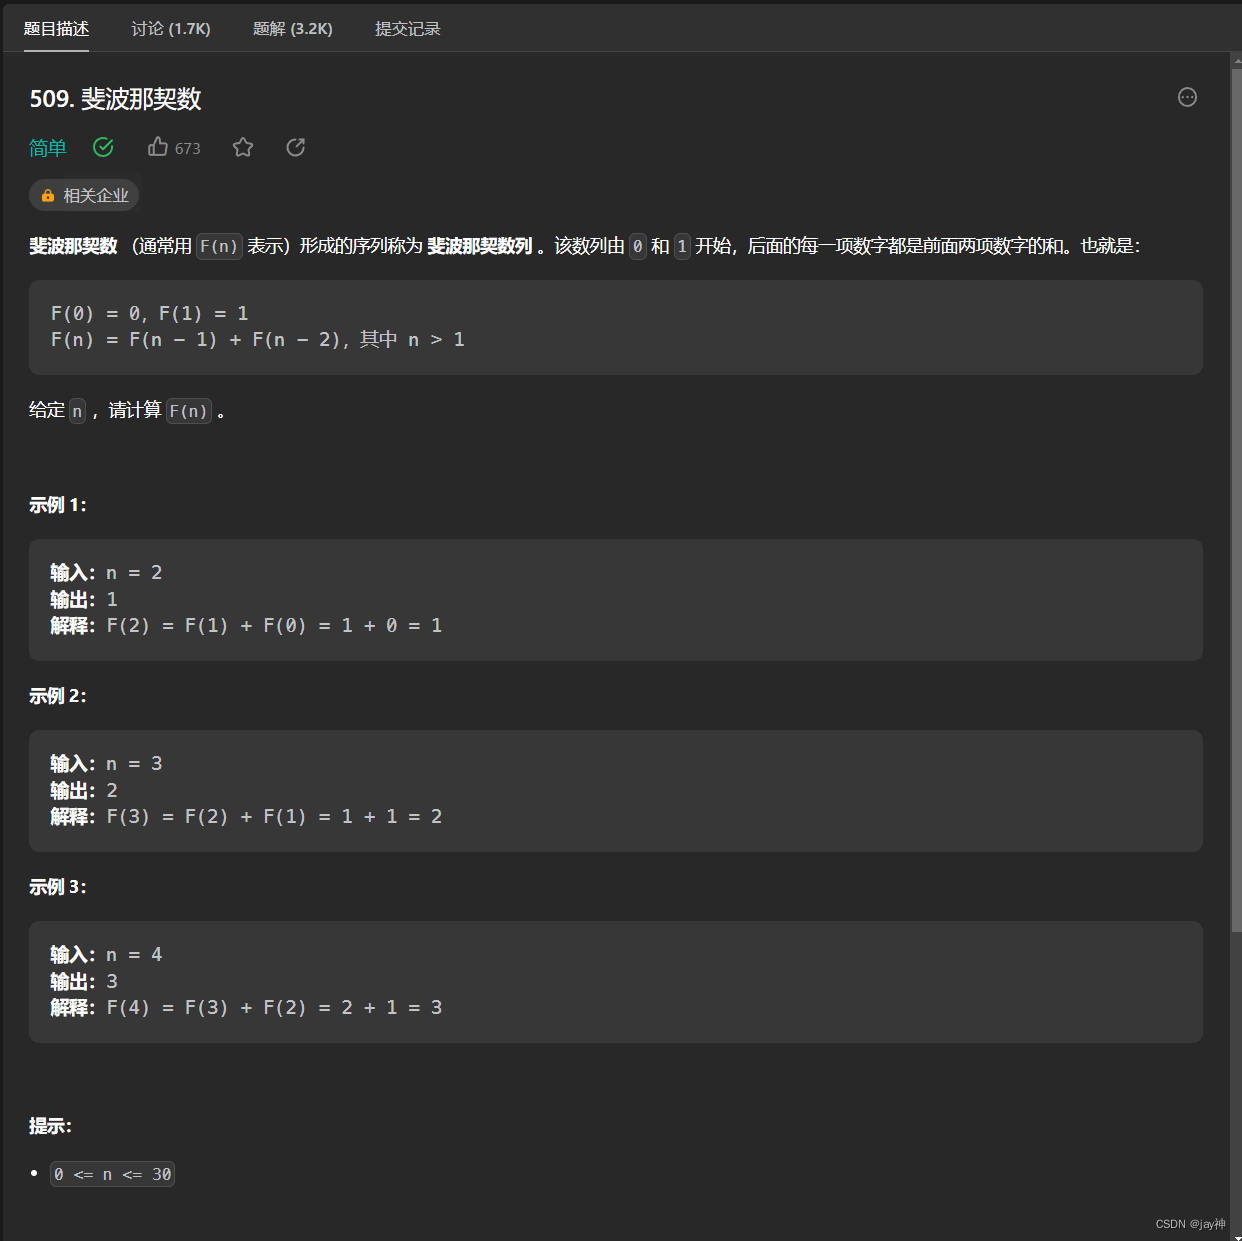Click the 示例 1 example code block
This screenshot has height=1241, width=1242.
pos(616,600)
